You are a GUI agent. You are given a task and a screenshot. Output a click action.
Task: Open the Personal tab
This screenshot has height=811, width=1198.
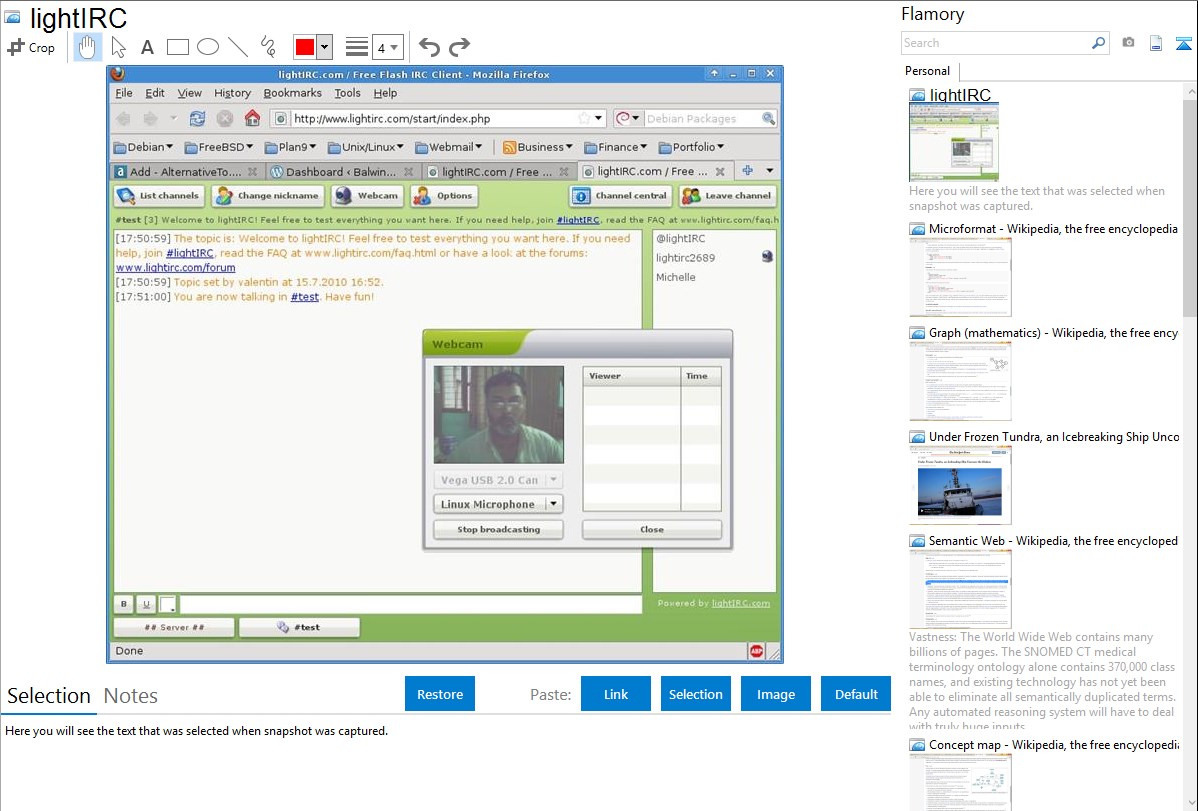pyautogui.click(x=927, y=71)
